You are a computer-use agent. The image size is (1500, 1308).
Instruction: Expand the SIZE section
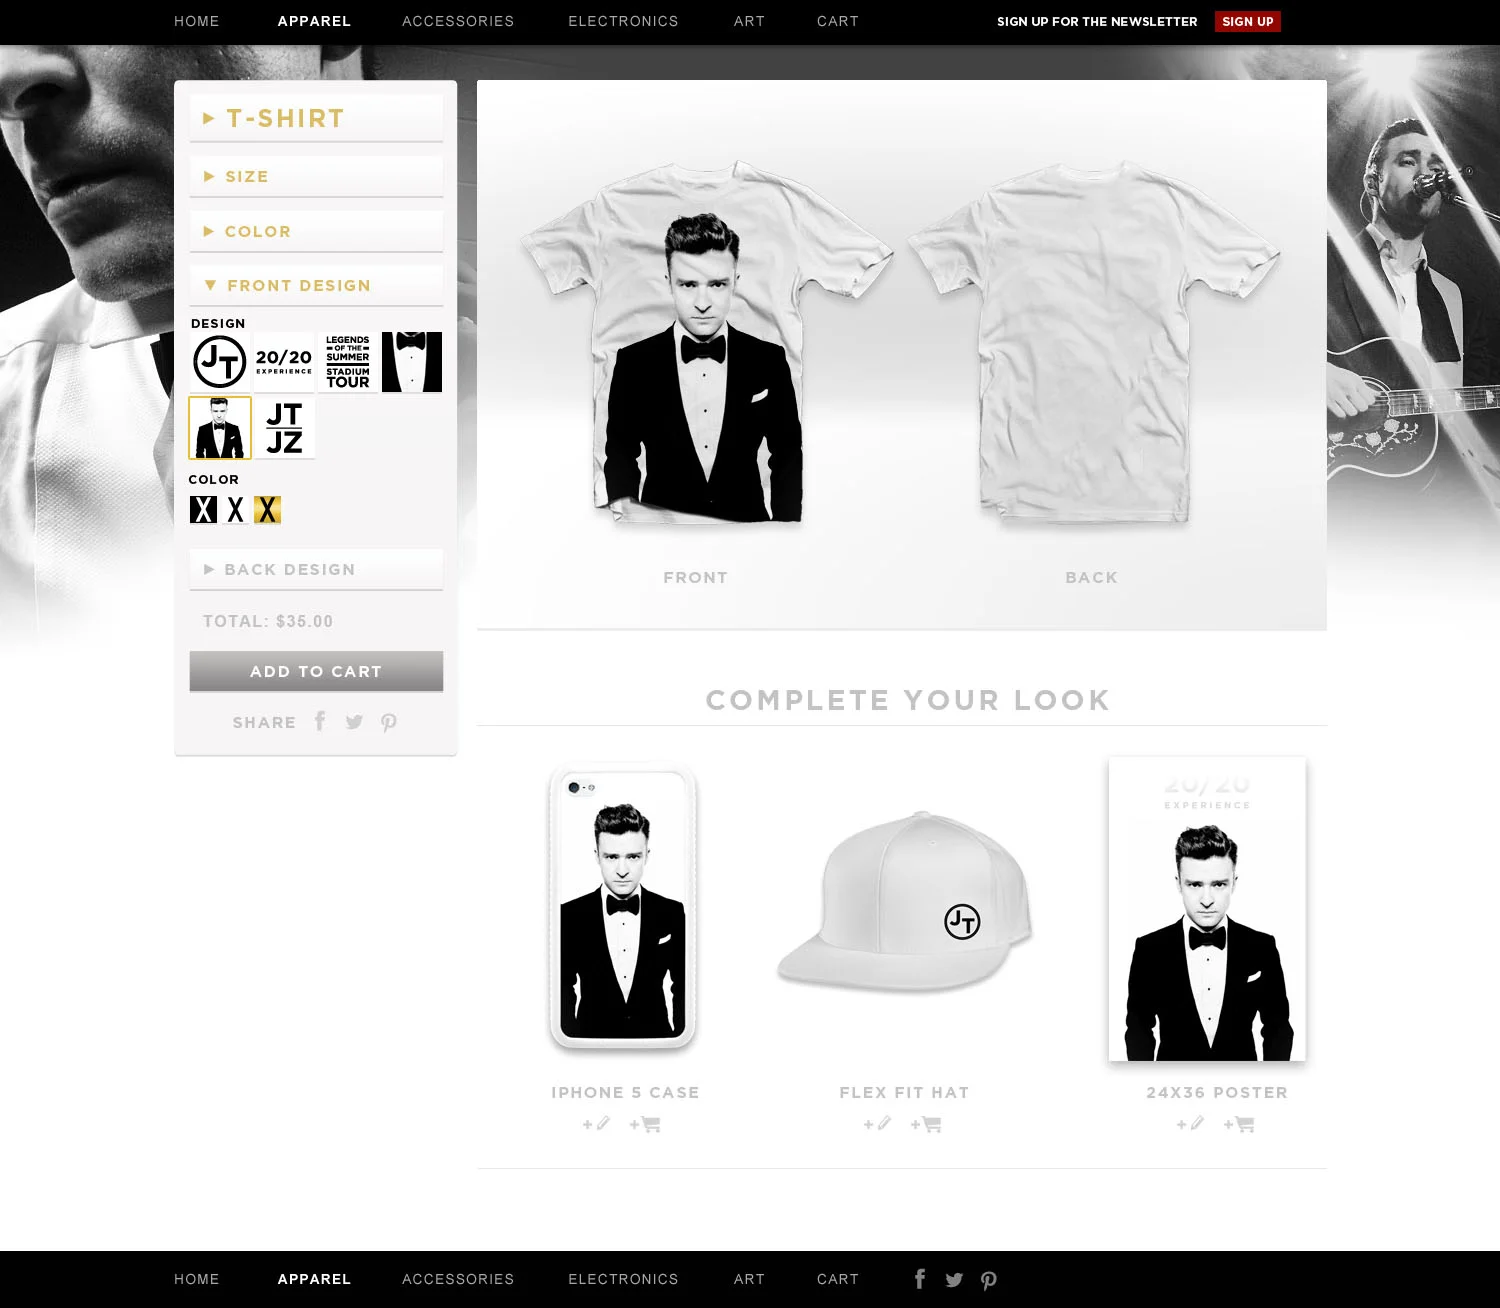point(316,176)
